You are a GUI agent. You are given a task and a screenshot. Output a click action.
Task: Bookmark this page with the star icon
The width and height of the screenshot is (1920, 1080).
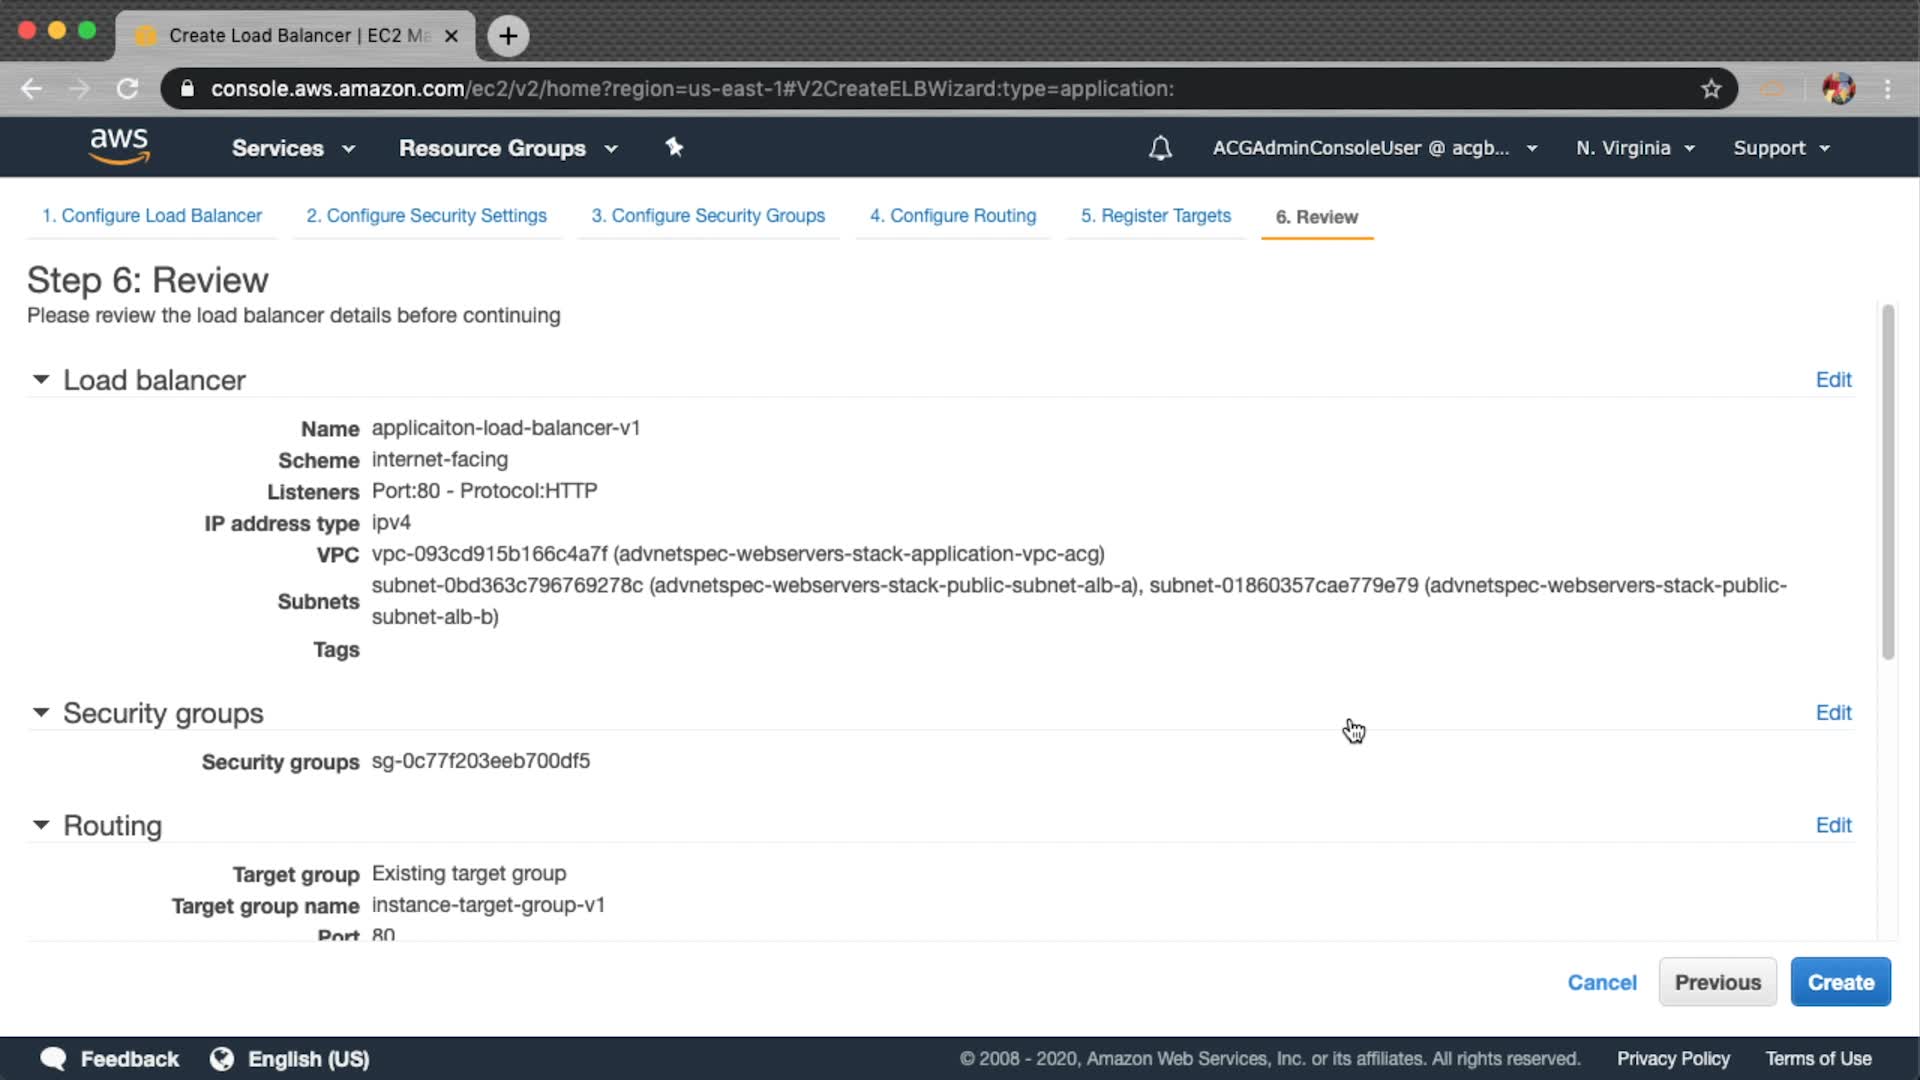tap(1711, 89)
